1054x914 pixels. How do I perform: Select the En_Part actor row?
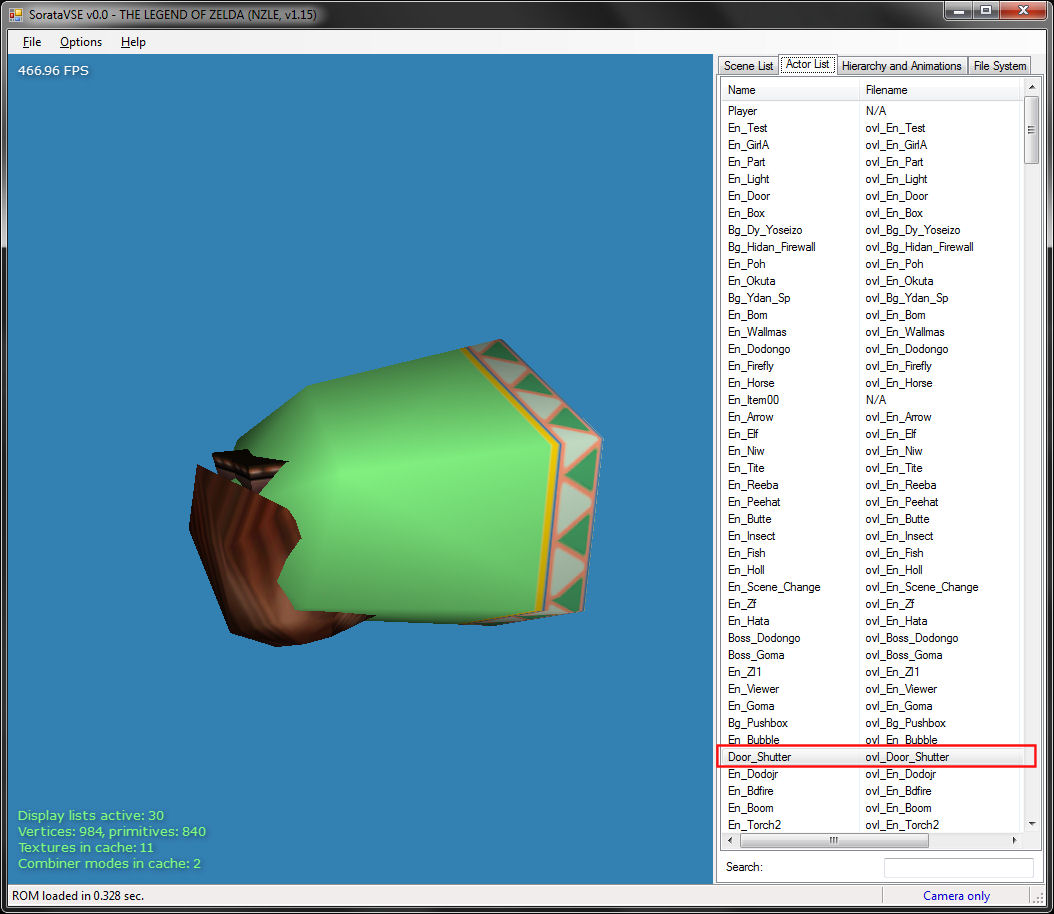pos(873,162)
